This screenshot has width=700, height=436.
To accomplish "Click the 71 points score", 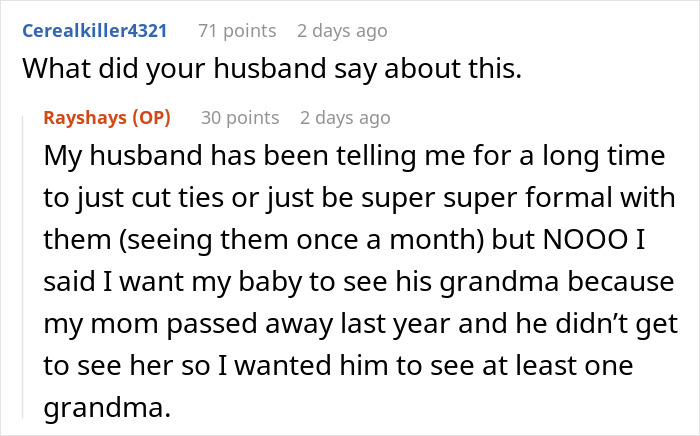I will click(x=234, y=29).
